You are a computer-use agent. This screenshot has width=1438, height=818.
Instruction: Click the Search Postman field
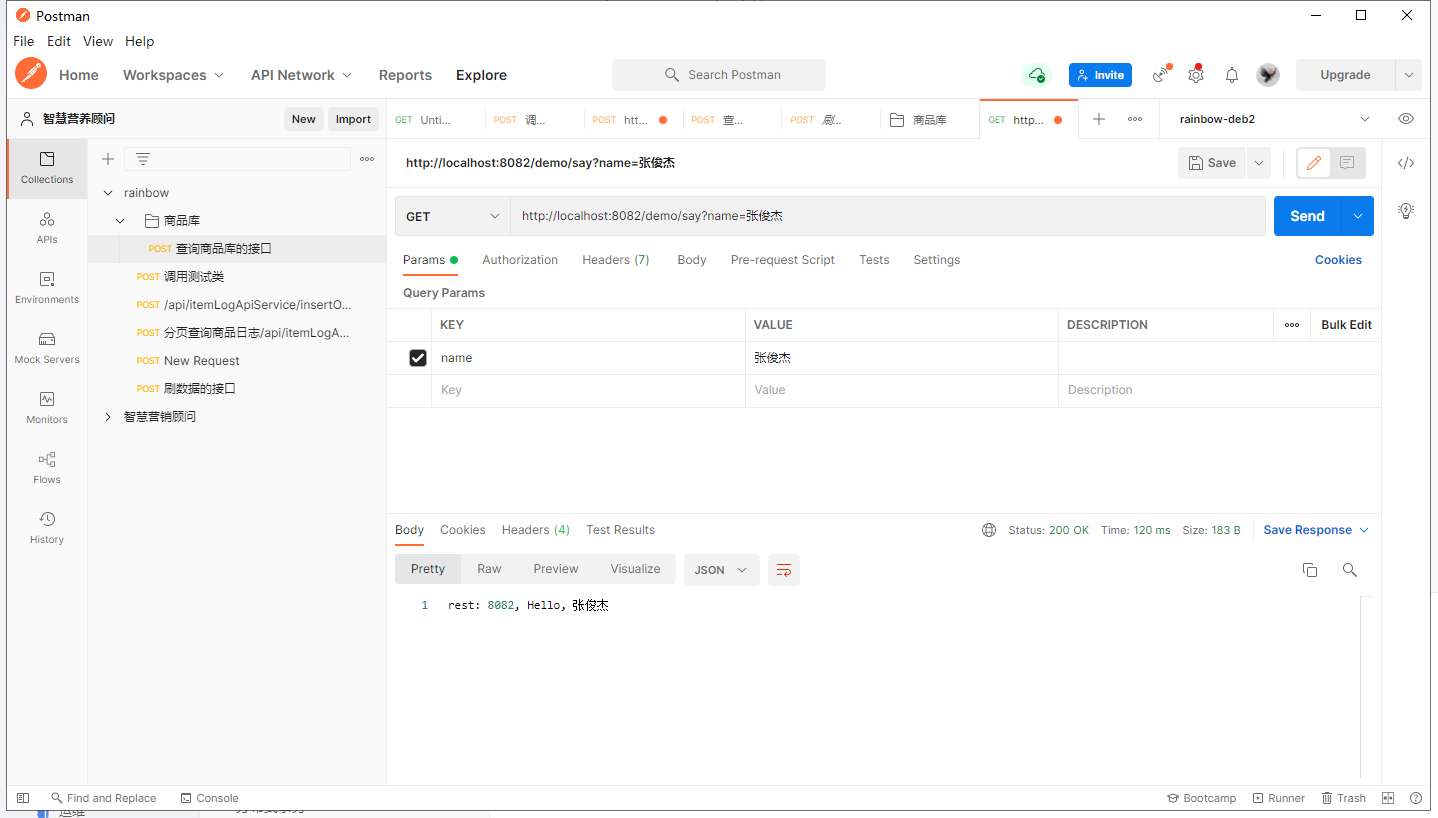coord(719,75)
